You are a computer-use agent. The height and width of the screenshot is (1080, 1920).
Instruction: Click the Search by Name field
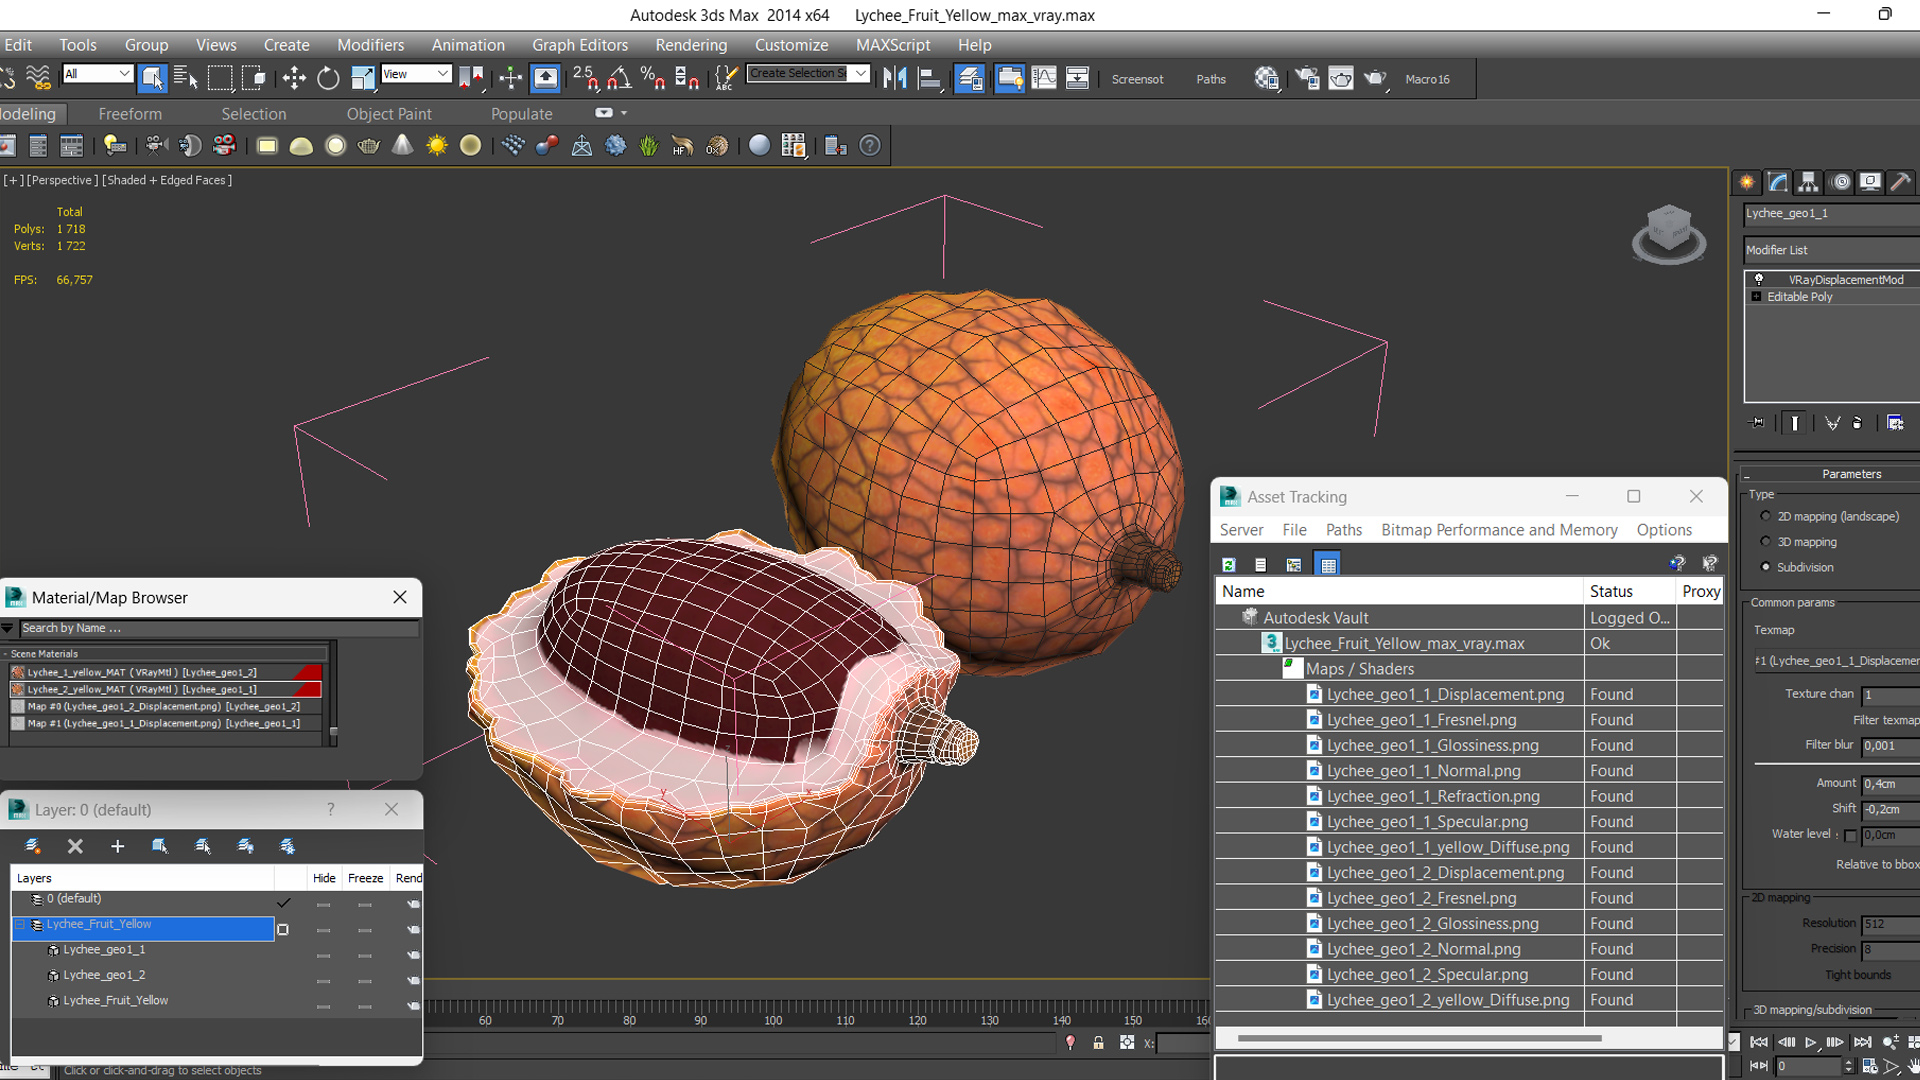(218, 628)
